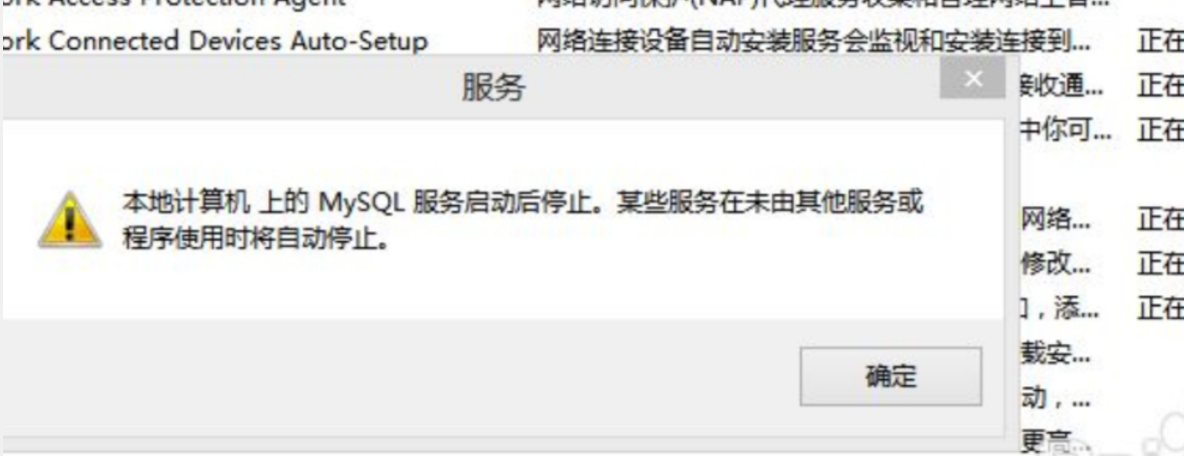
Task: Click the 网络连接设备自动安装服务 description cell
Action: point(812,40)
